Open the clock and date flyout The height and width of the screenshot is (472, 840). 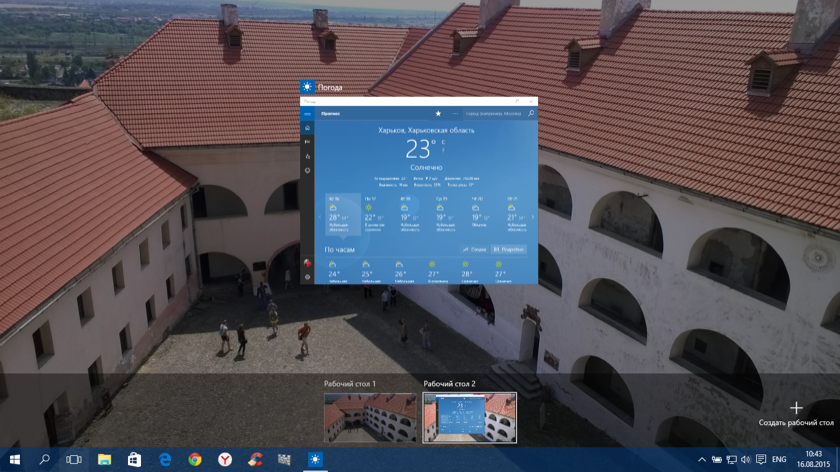click(x=814, y=459)
